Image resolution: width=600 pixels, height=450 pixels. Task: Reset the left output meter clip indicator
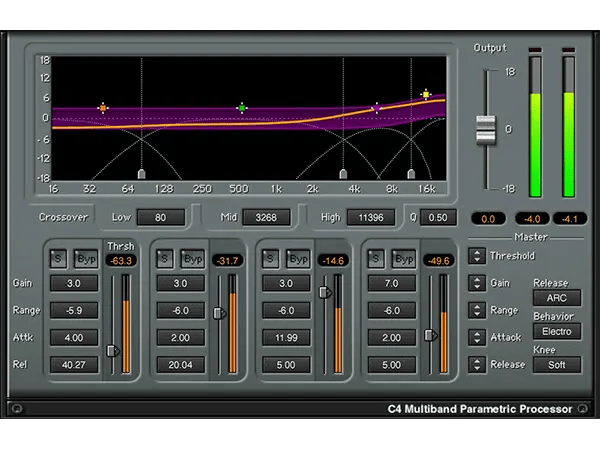(x=535, y=50)
